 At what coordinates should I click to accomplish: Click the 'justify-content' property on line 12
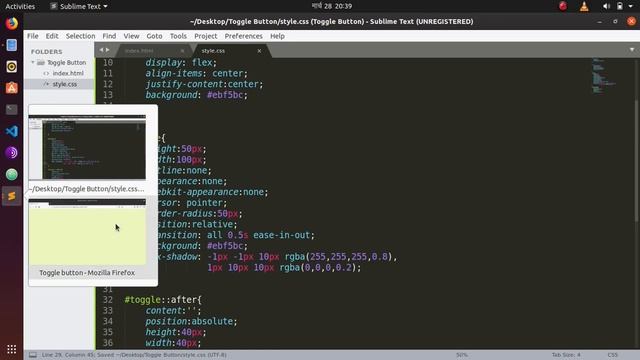coord(184,84)
